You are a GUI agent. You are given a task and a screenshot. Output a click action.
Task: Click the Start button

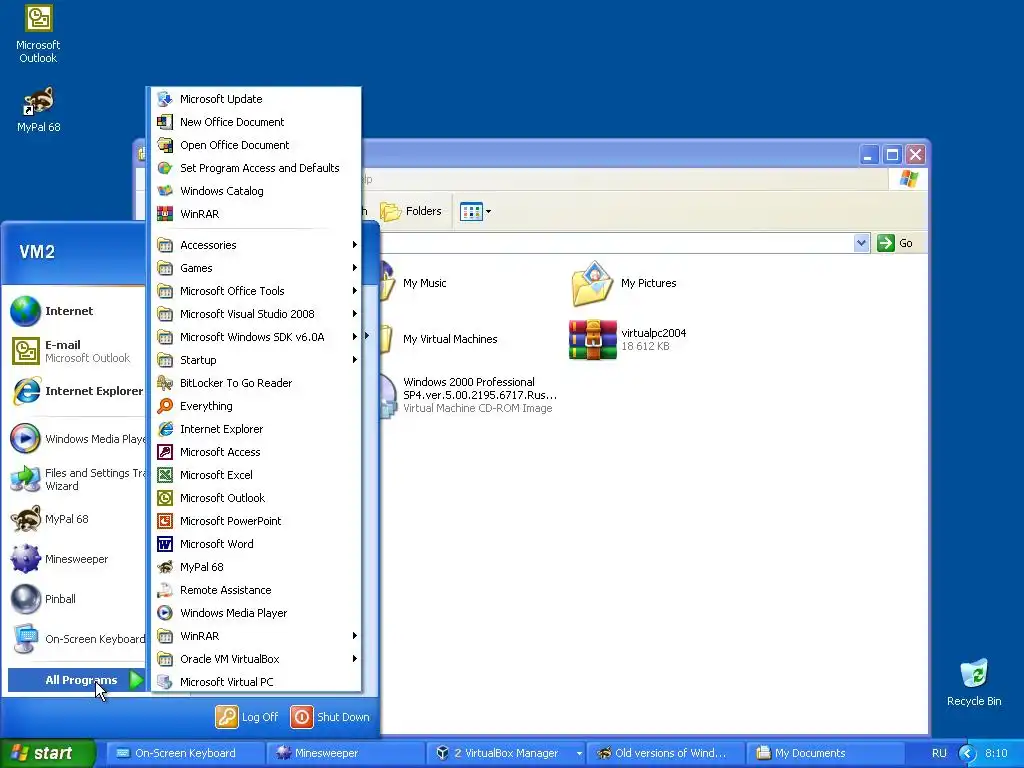click(47, 753)
